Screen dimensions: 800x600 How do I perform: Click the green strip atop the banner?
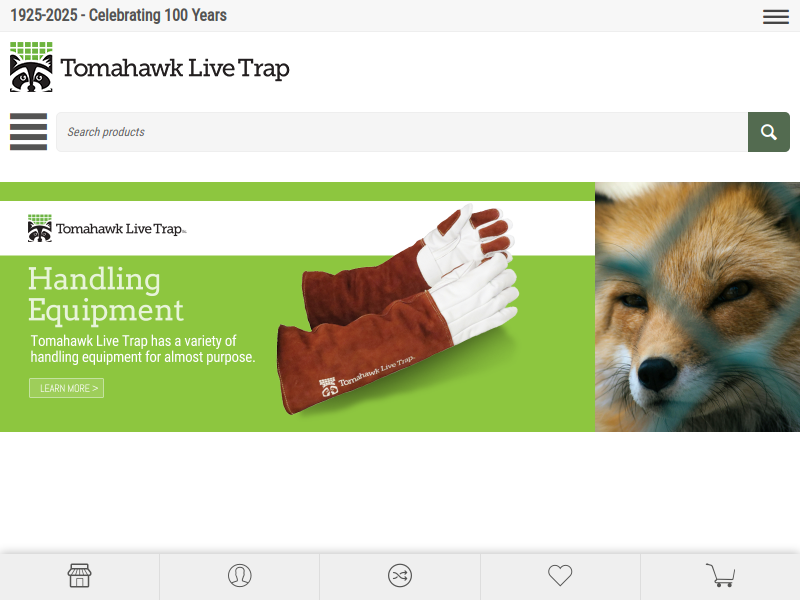[x=297, y=191]
